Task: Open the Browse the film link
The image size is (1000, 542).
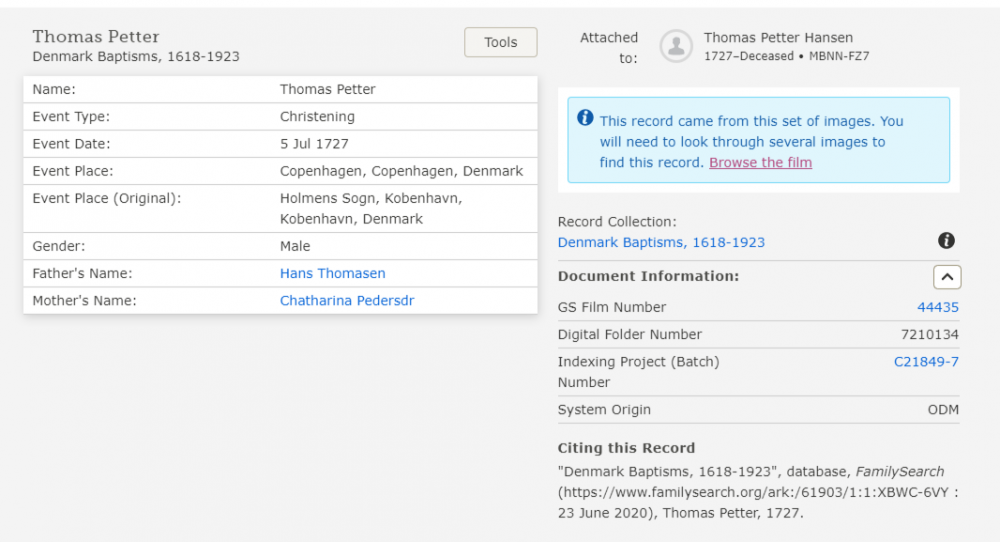Action: coord(760,163)
